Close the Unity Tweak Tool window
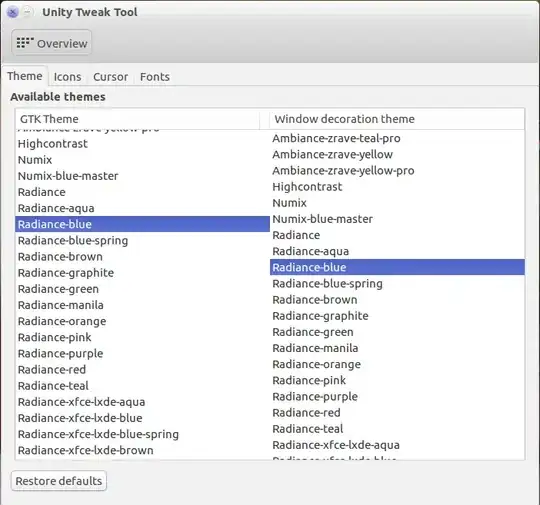 pos(12,12)
